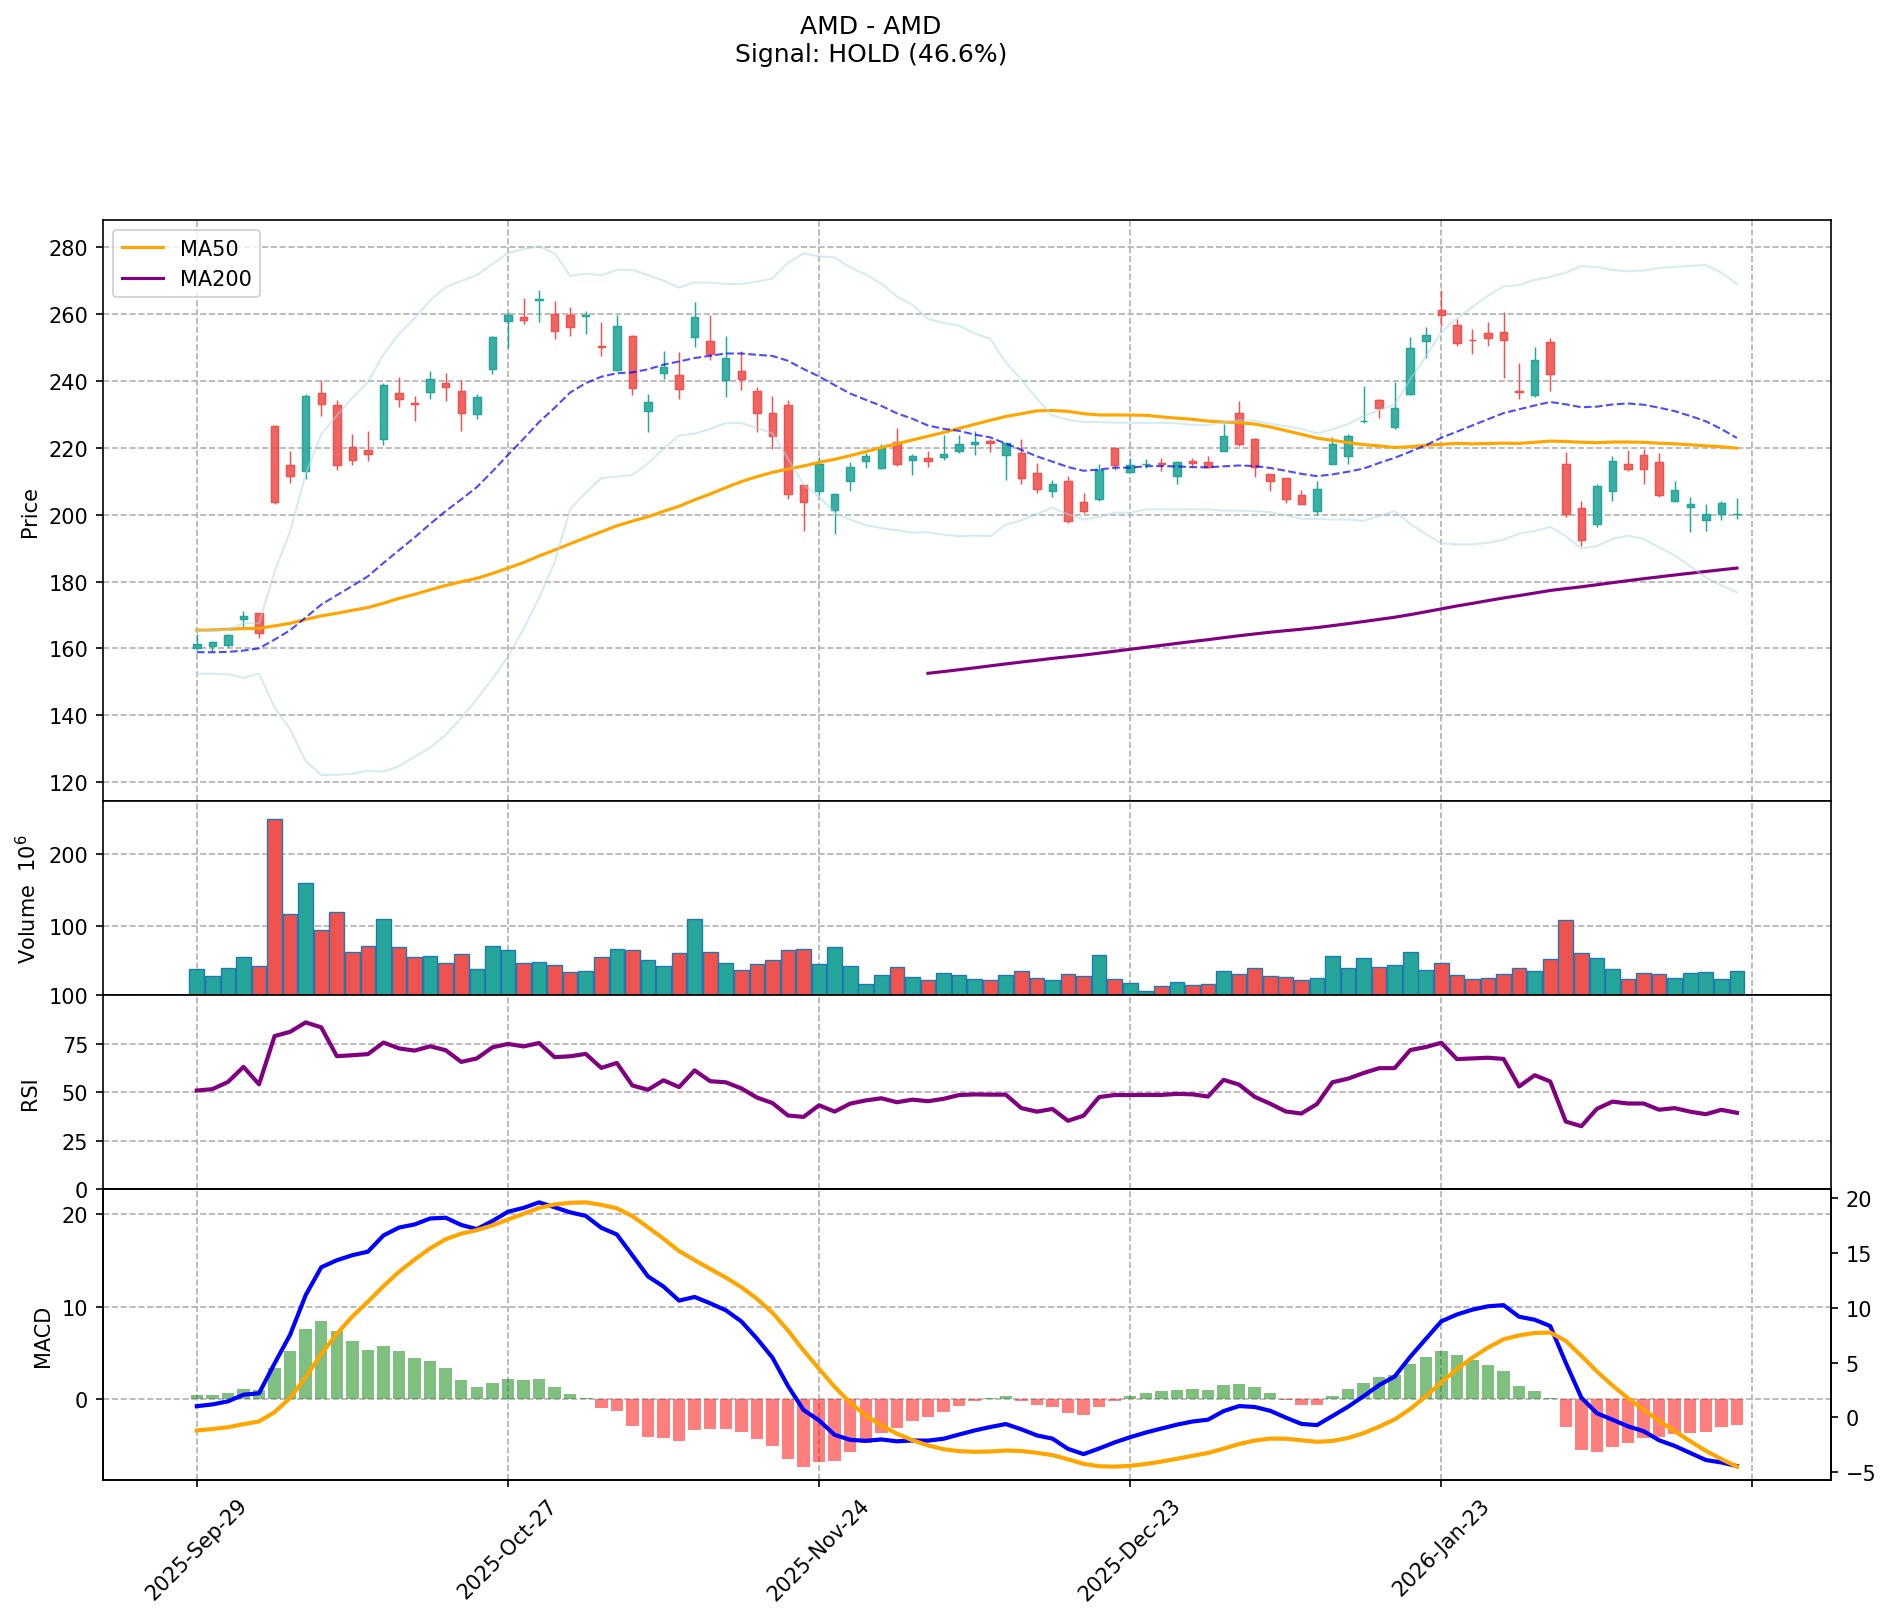Click the 75 tick on RSI axis

(x=76, y=1045)
